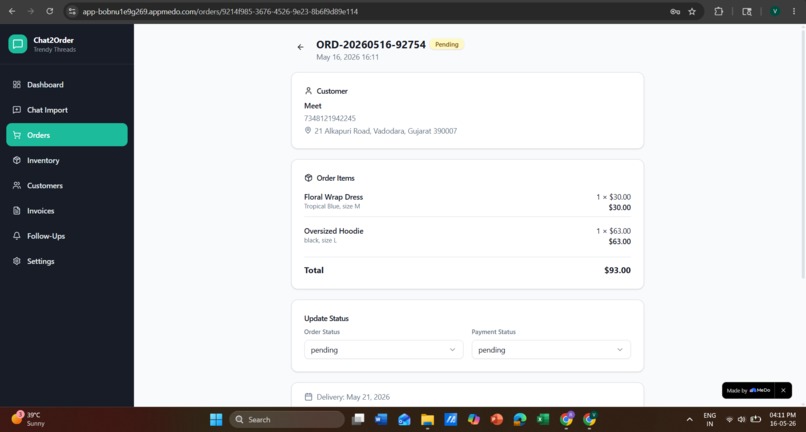Go to Inventory page
This screenshot has height=432, width=806.
[x=67, y=160]
